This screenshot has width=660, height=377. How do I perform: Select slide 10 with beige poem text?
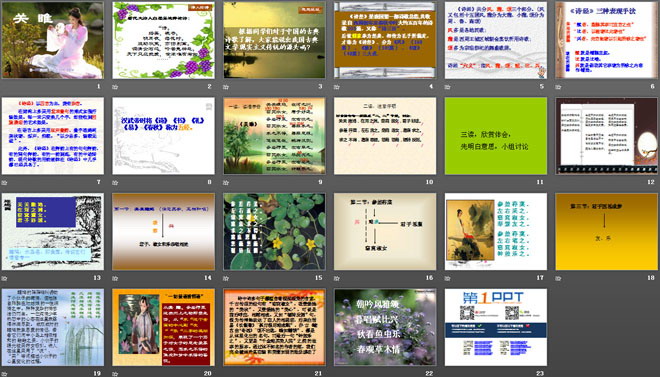pos(385,136)
